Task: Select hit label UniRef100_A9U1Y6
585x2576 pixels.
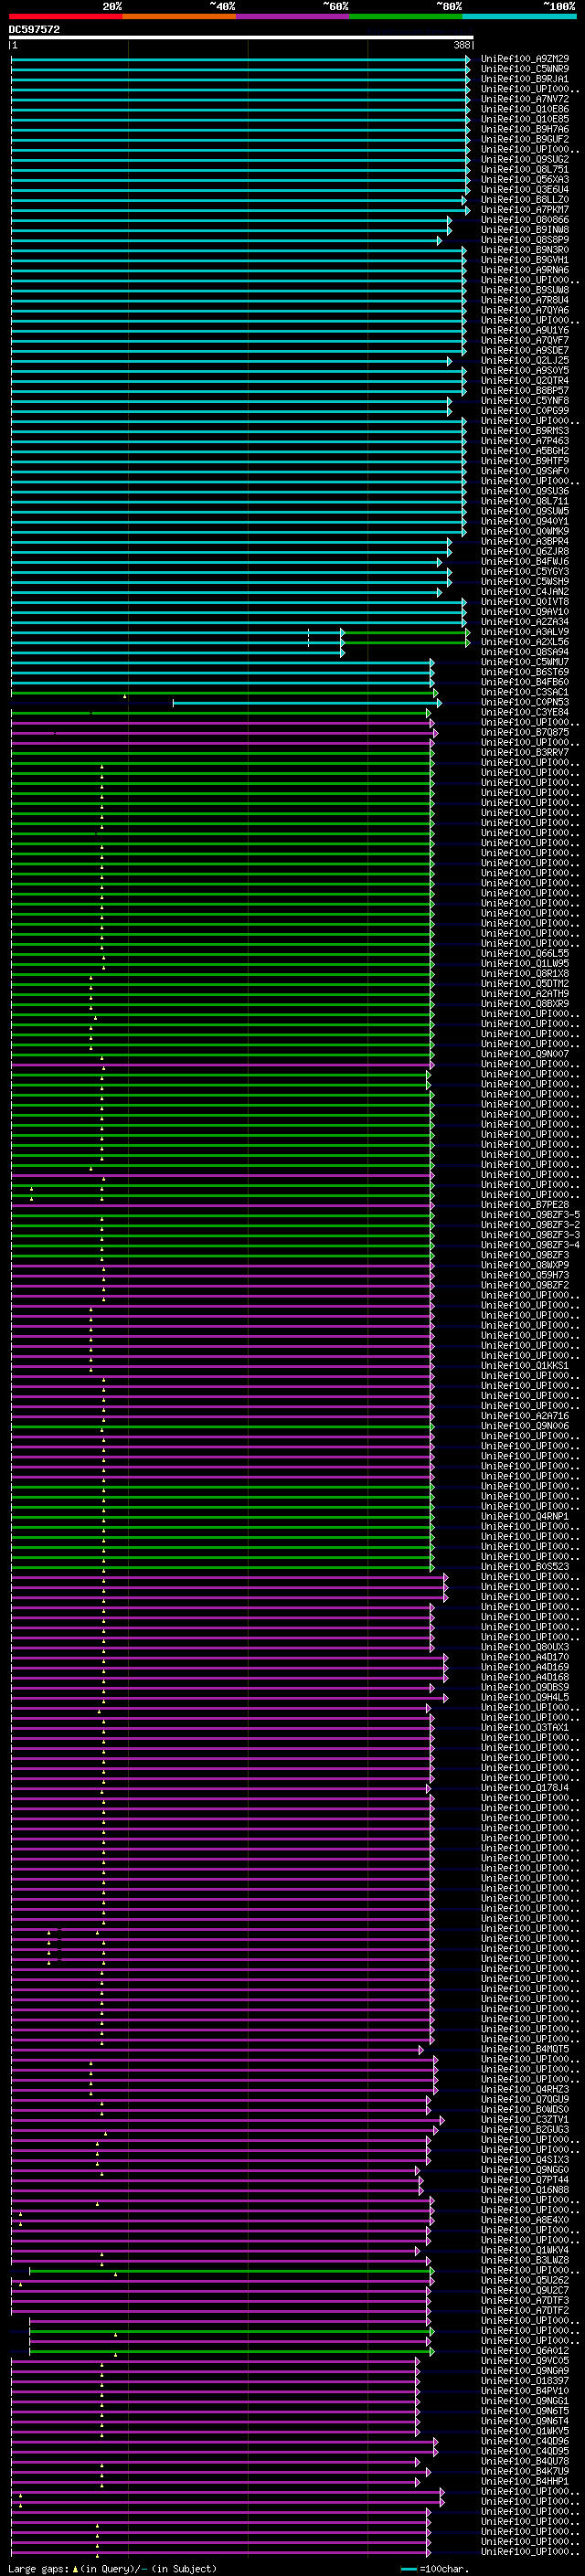Action: coord(525,330)
